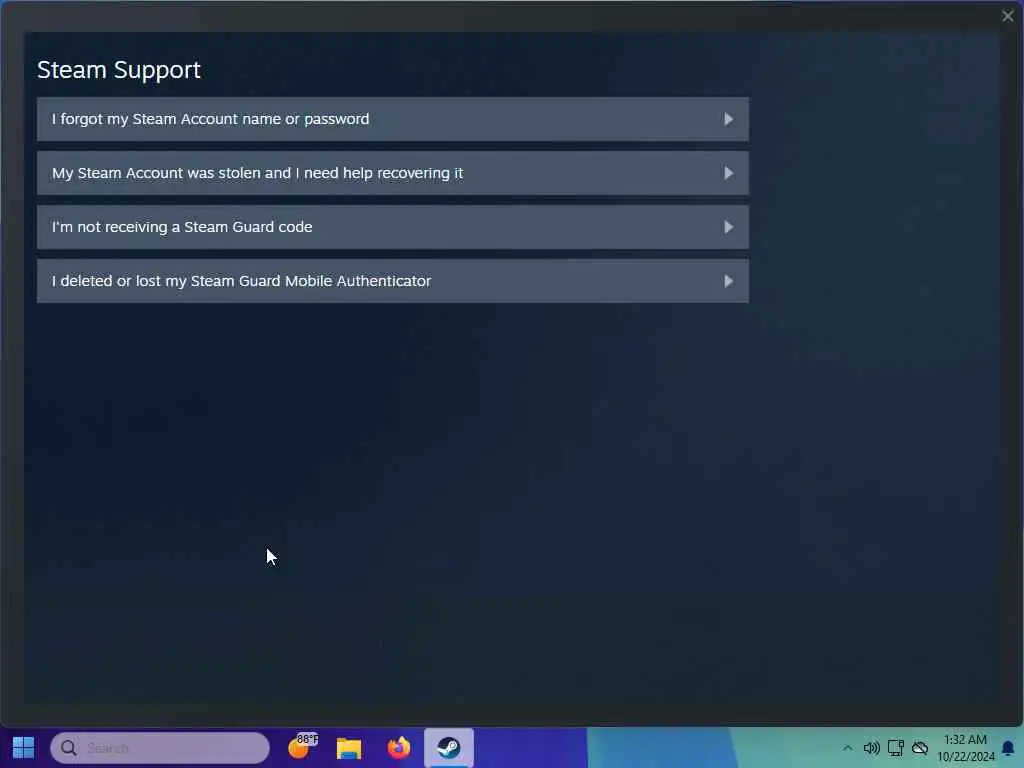Launch Firefox from the taskbar
This screenshot has height=768, width=1024.
[x=398, y=748]
